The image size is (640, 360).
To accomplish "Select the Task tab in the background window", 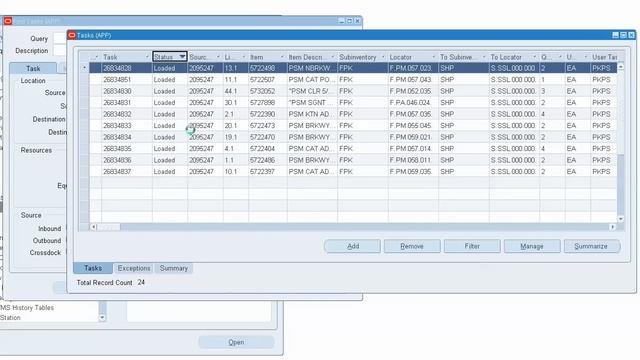I will 33,69.
